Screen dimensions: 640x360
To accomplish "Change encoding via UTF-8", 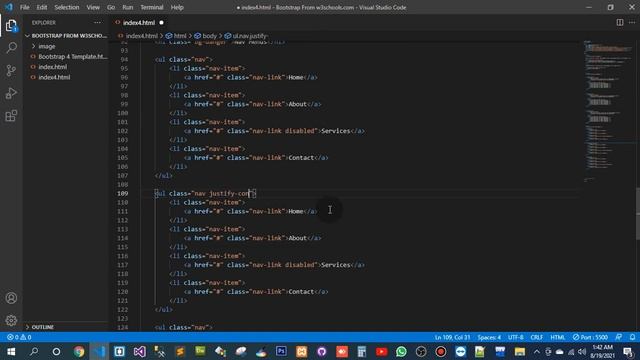I will (x=516, y=337).
